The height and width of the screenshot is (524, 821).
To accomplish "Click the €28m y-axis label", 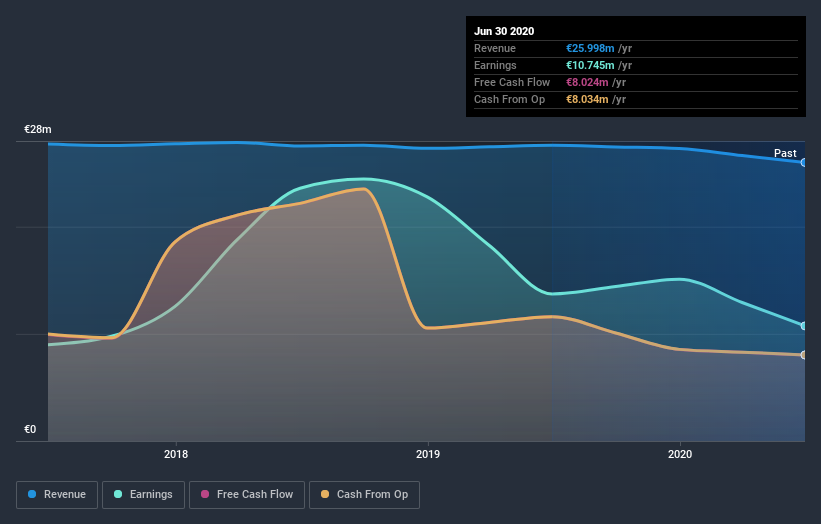I will tap(38, 129).
